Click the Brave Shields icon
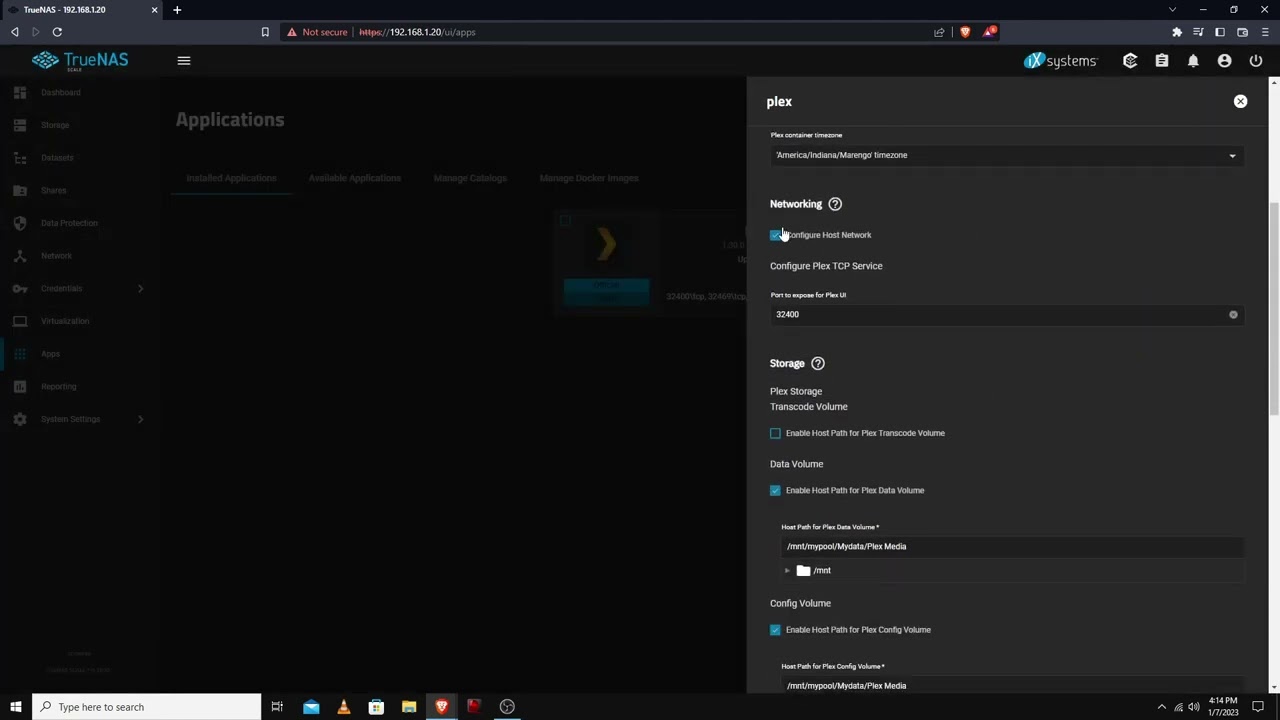The image size is (1280, 720). pyautogui.click(x=965, y=32)
